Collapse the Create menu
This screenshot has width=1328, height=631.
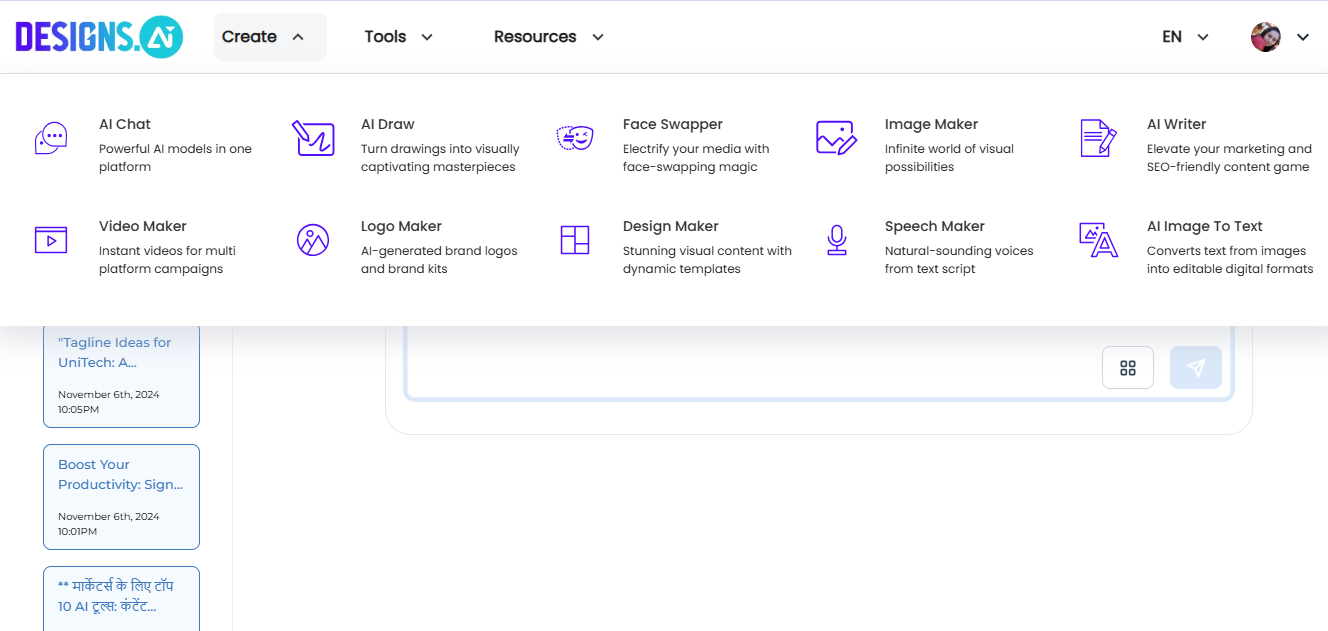269,36
